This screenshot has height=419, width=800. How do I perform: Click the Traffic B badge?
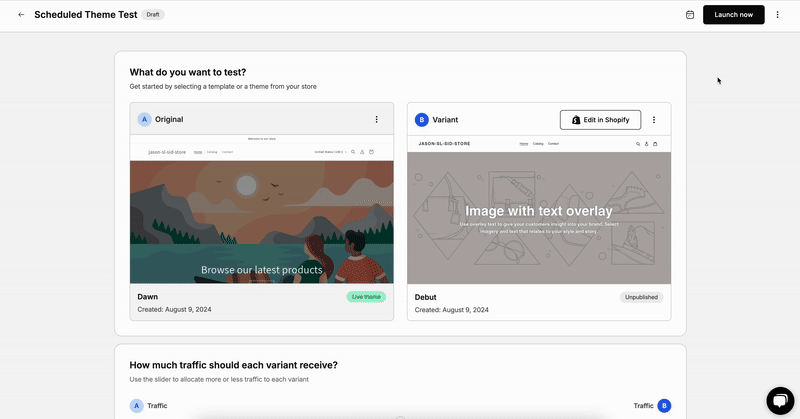[664, 405]
